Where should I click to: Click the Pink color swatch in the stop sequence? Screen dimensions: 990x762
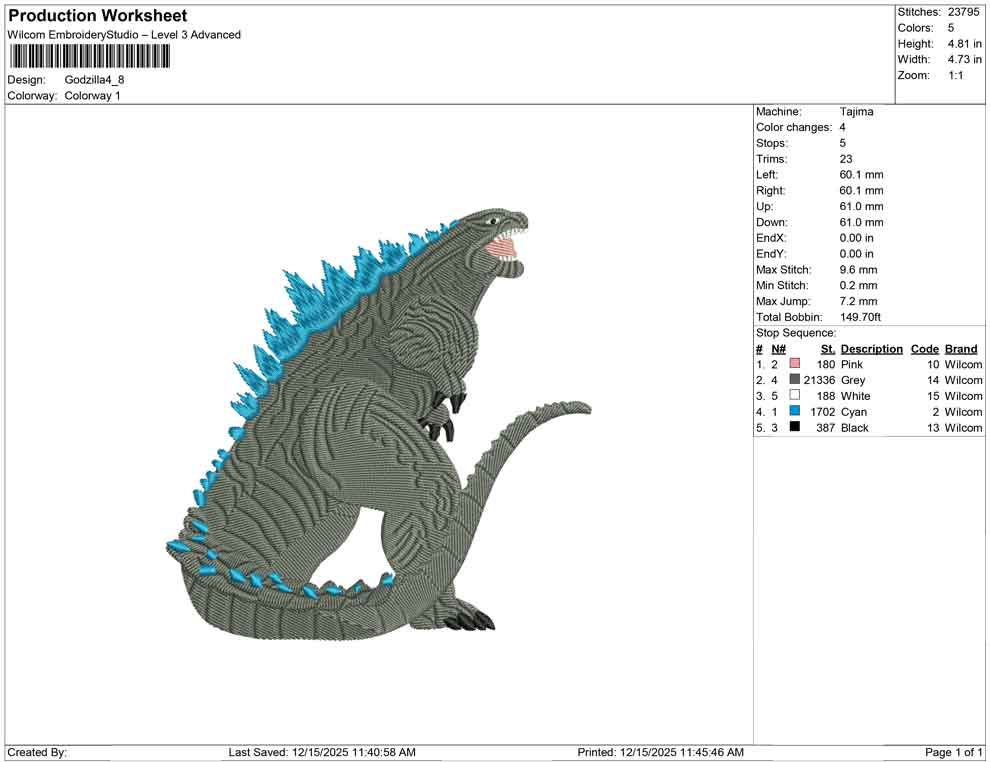pyautogui.click(x=795, y=364)
